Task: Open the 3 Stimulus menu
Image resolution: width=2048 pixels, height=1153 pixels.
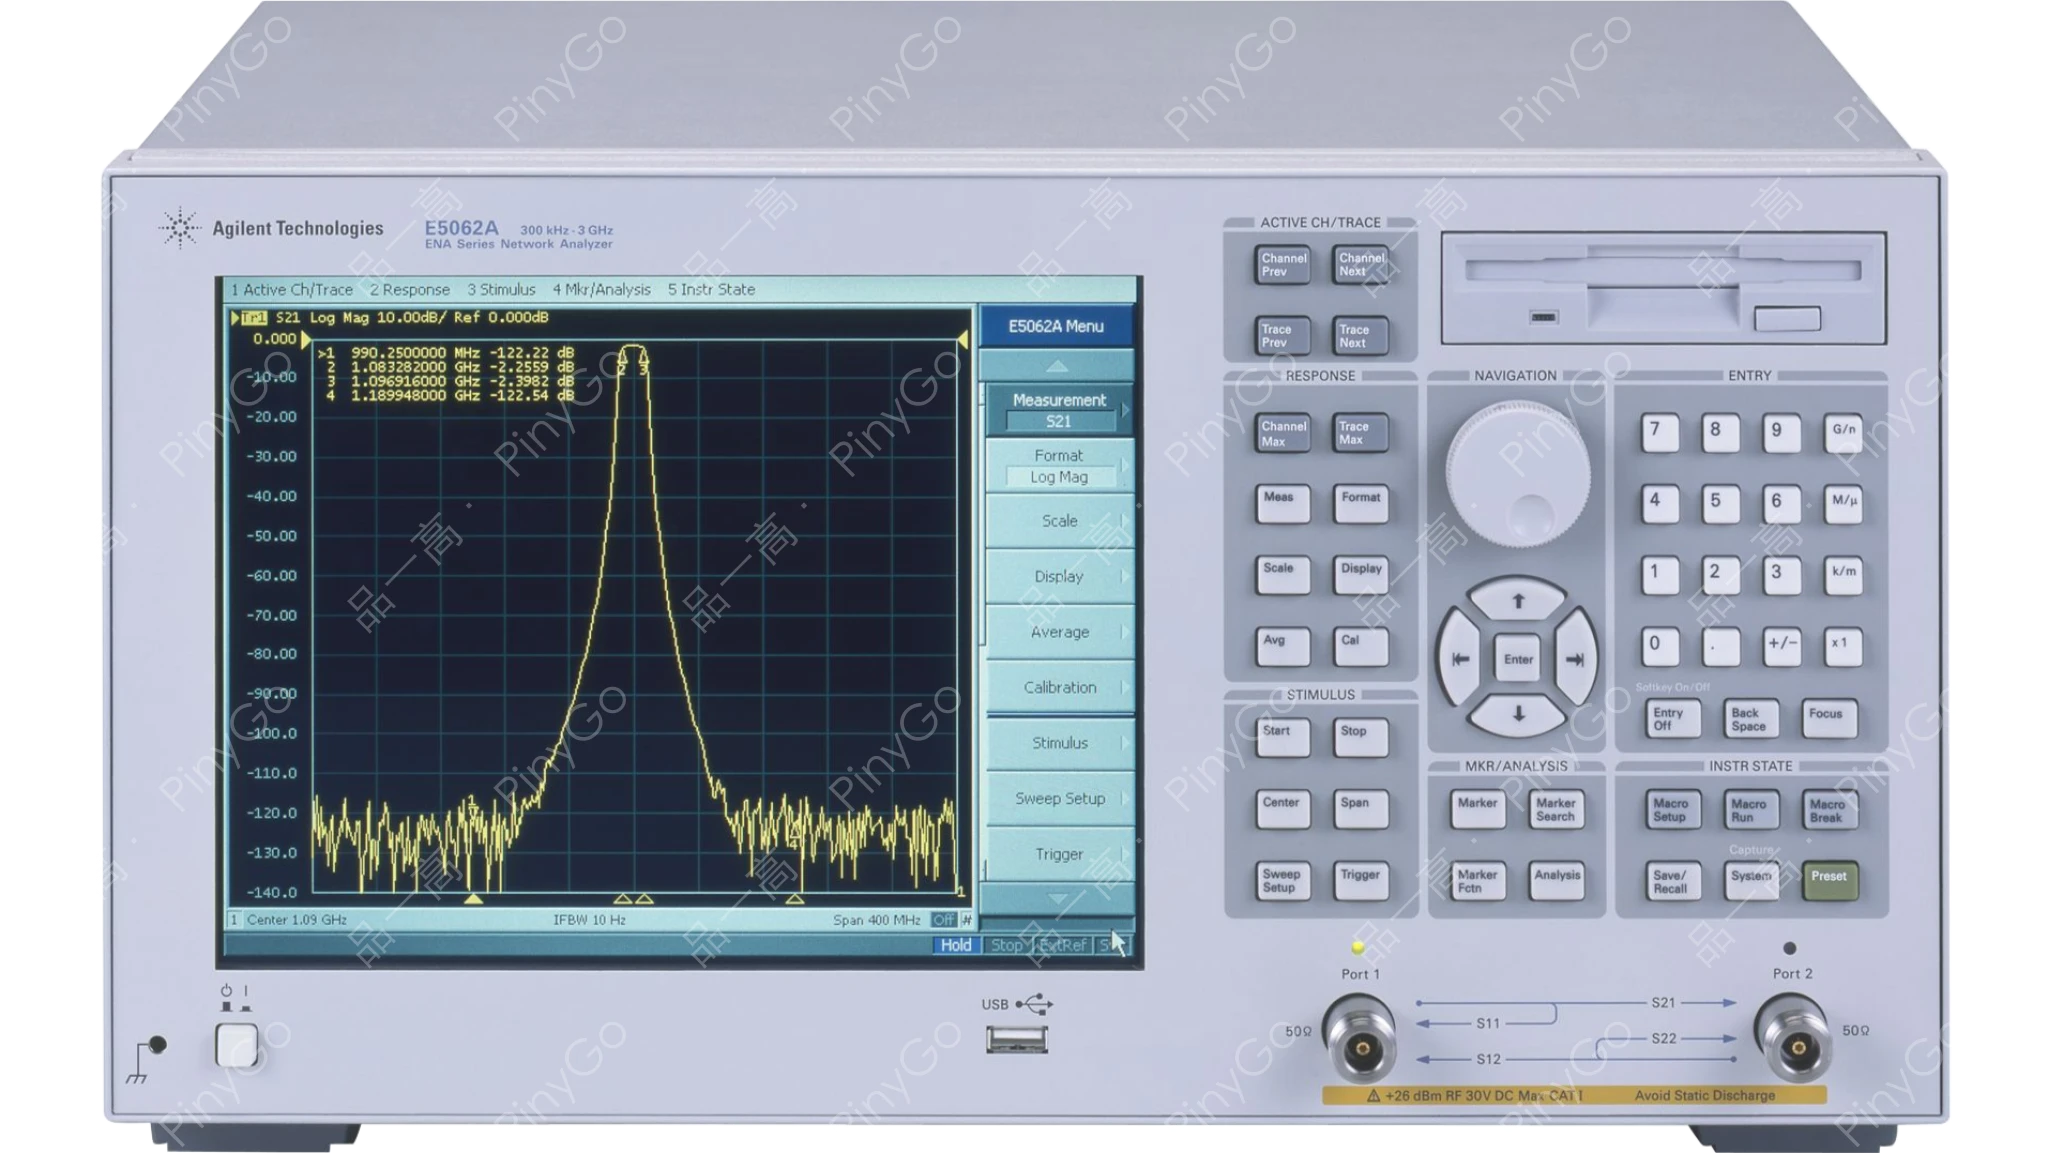Action: tap(501, 290)
